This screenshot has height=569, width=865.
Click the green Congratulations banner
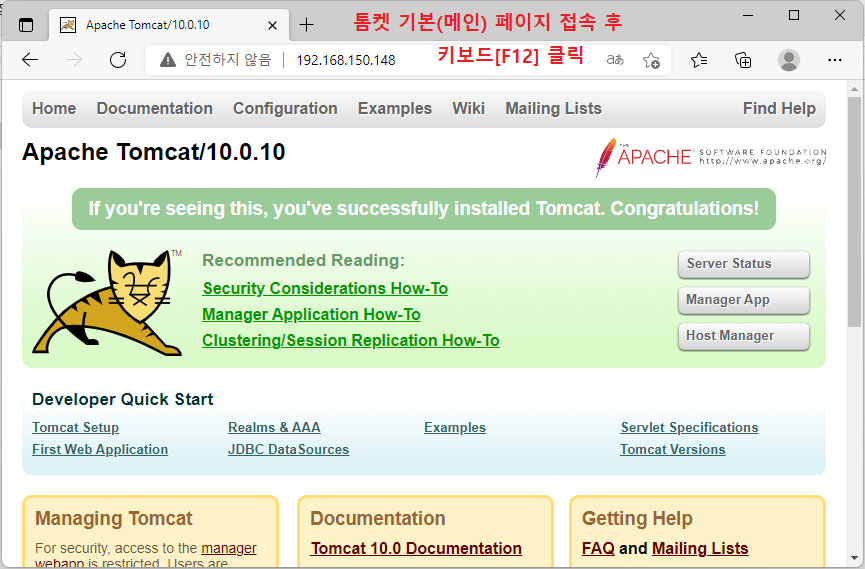(x=424, y=209)
